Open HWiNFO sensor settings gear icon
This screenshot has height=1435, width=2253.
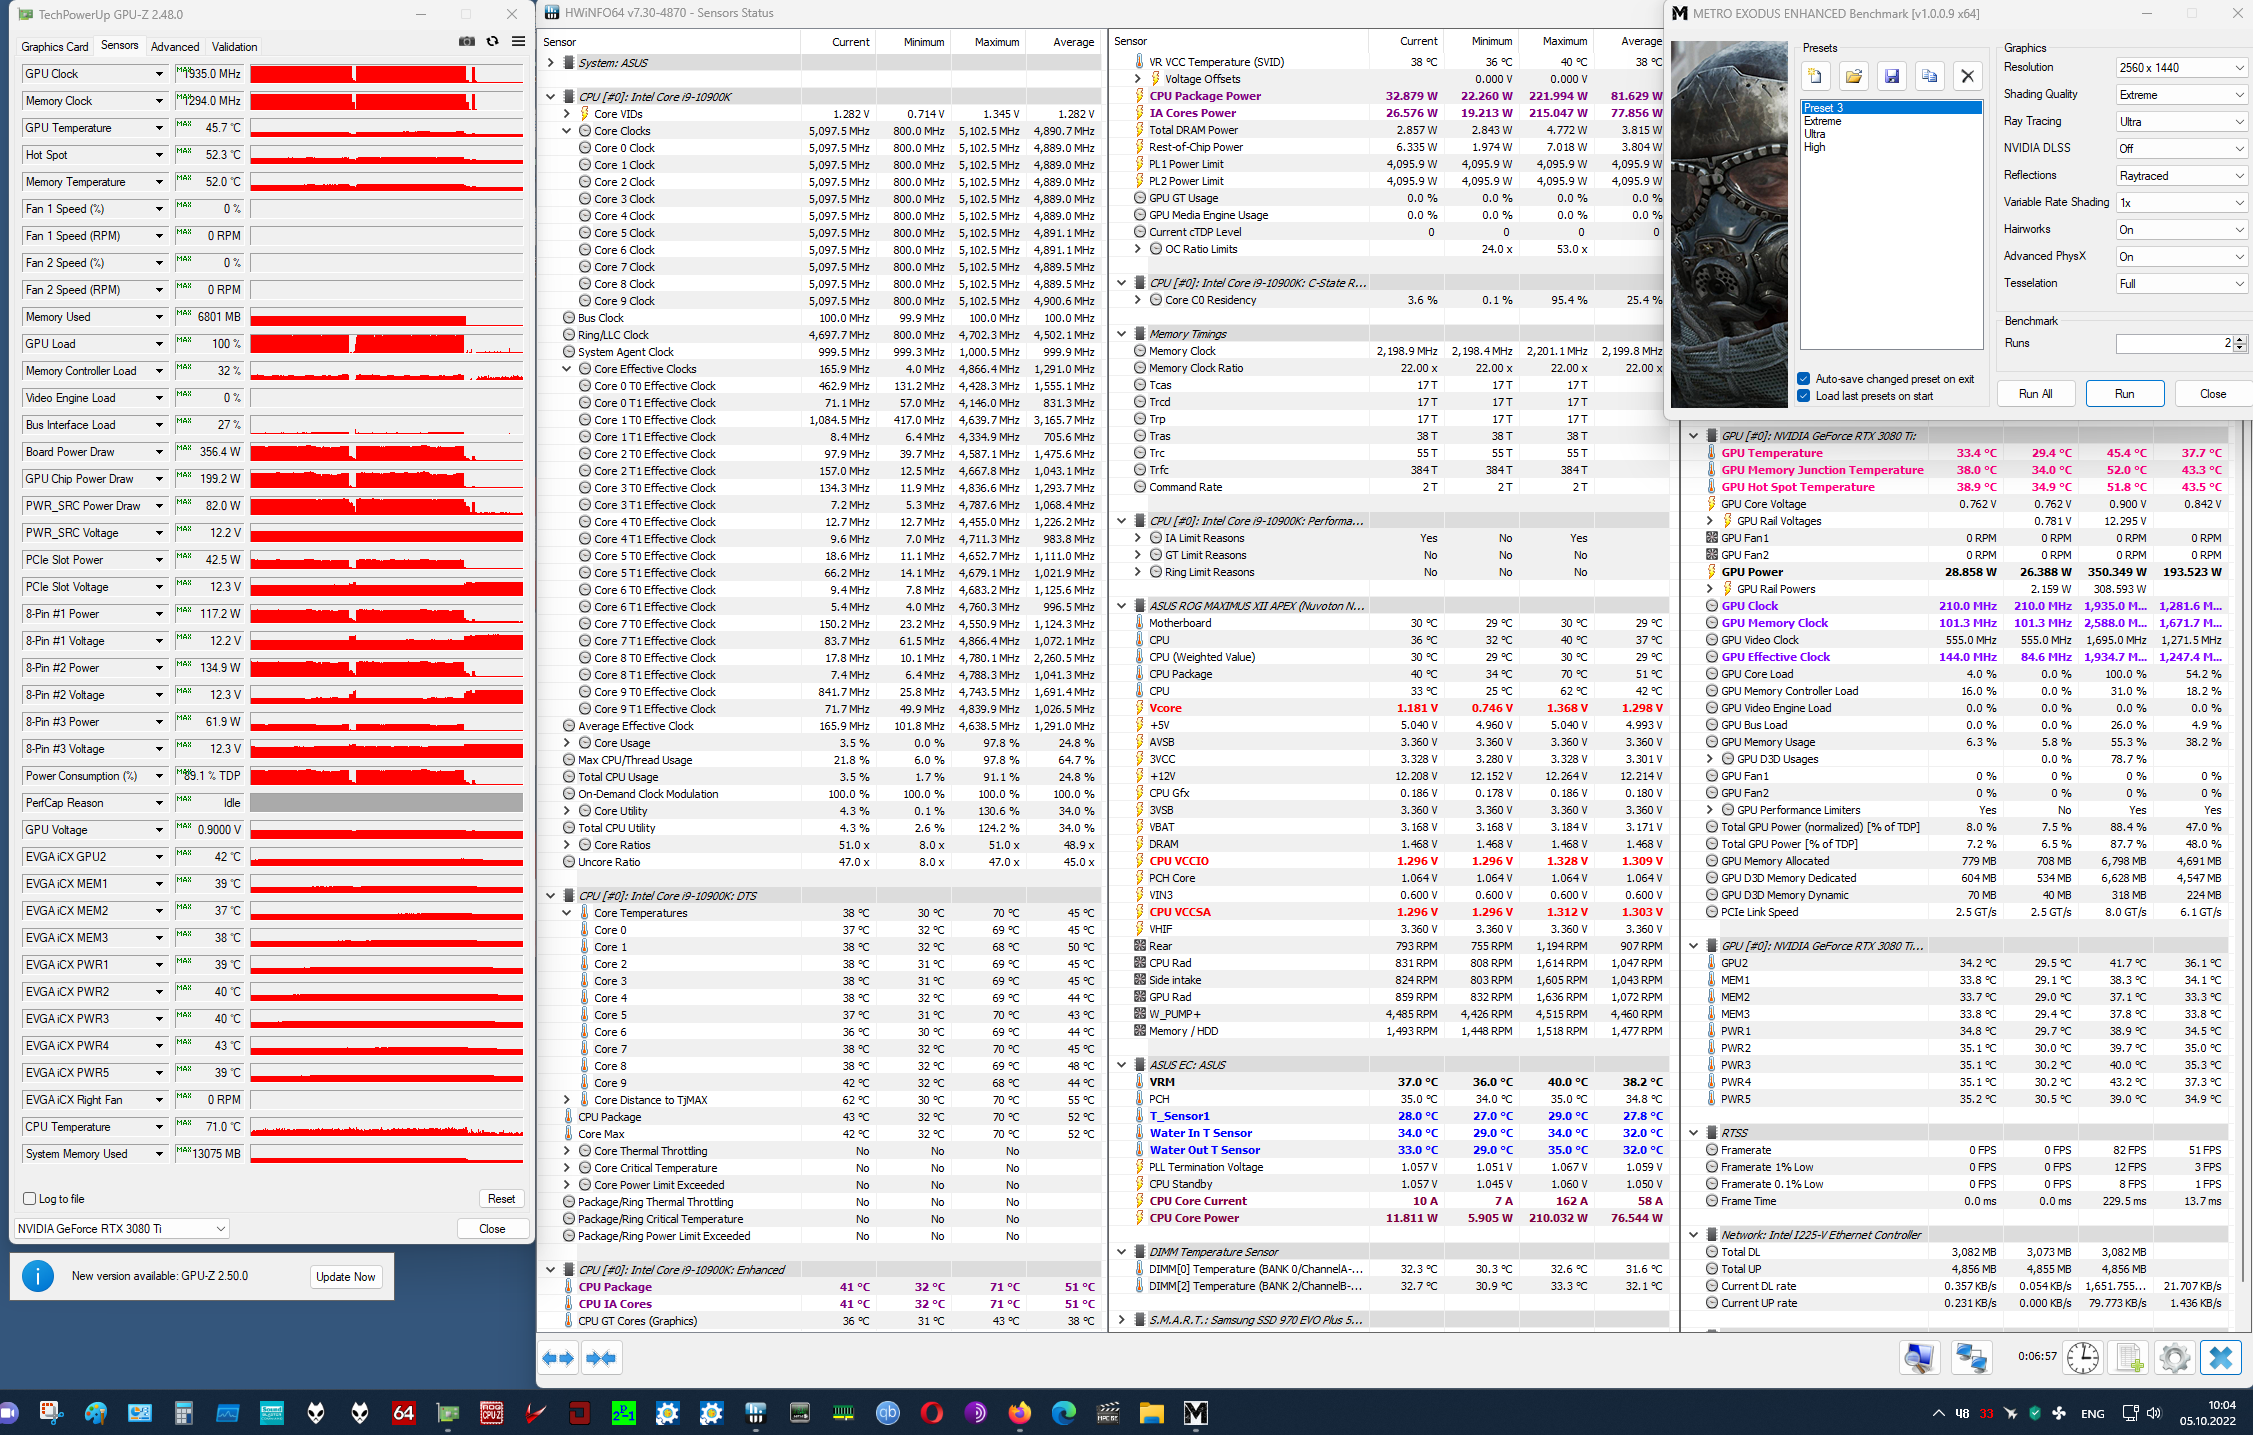point(2174,1357)
